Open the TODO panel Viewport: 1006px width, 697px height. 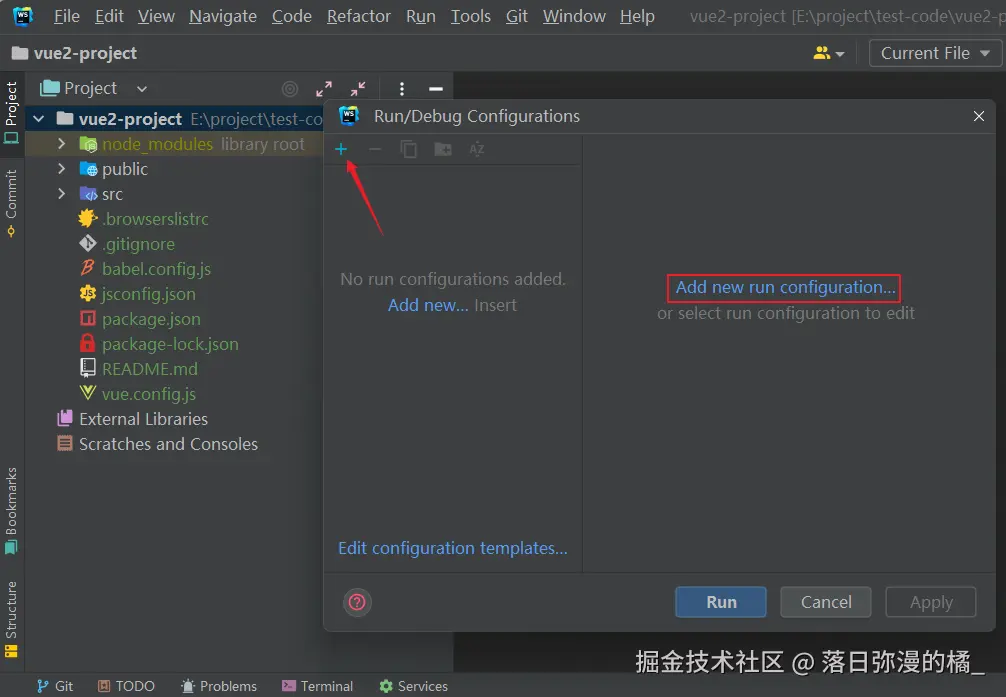pyautogui.click(x=126, y=686)
